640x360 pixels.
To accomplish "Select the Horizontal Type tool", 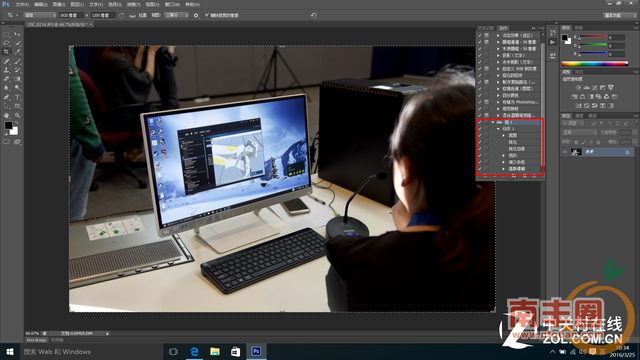I will pos(18,97).
